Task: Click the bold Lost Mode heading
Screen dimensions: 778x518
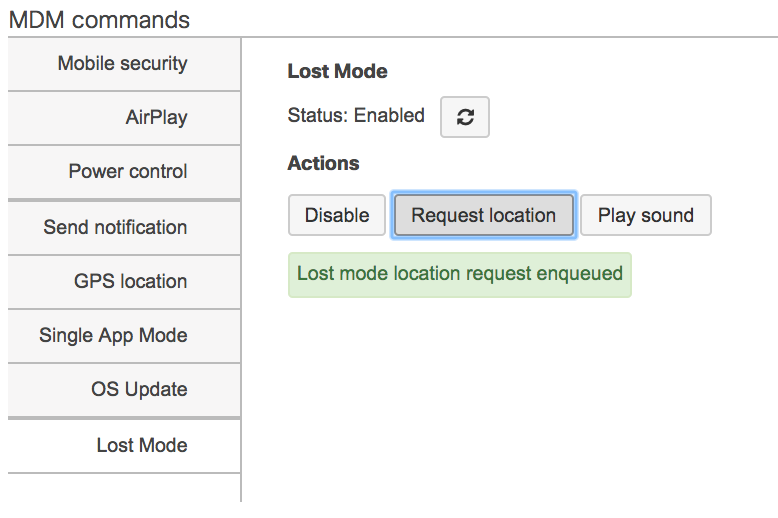Action: [x=337, y=71]
